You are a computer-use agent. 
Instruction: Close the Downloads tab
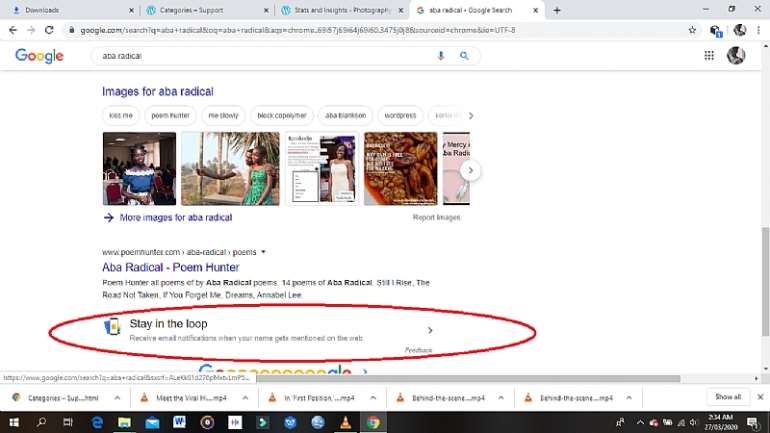132,10
